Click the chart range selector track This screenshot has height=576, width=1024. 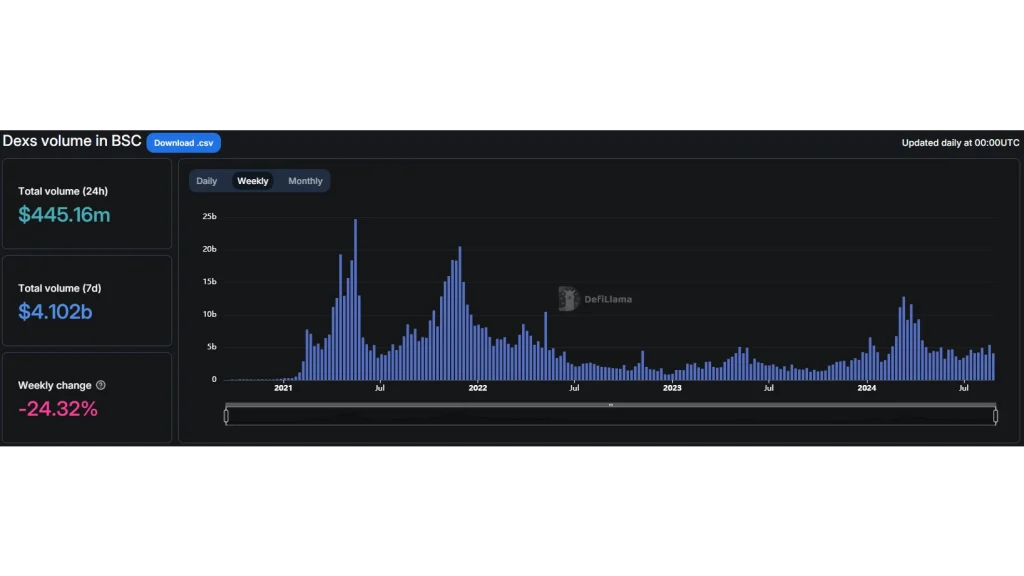point(611,415)
